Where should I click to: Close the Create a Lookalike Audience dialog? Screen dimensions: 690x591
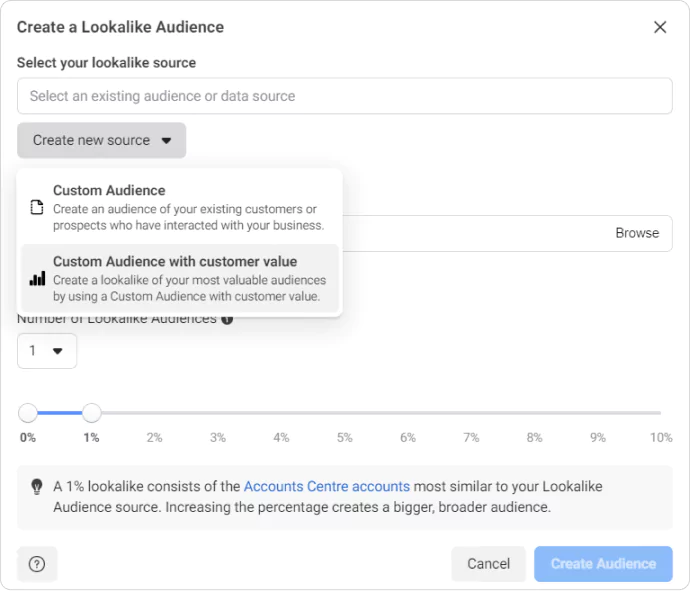tap(660, 27)
